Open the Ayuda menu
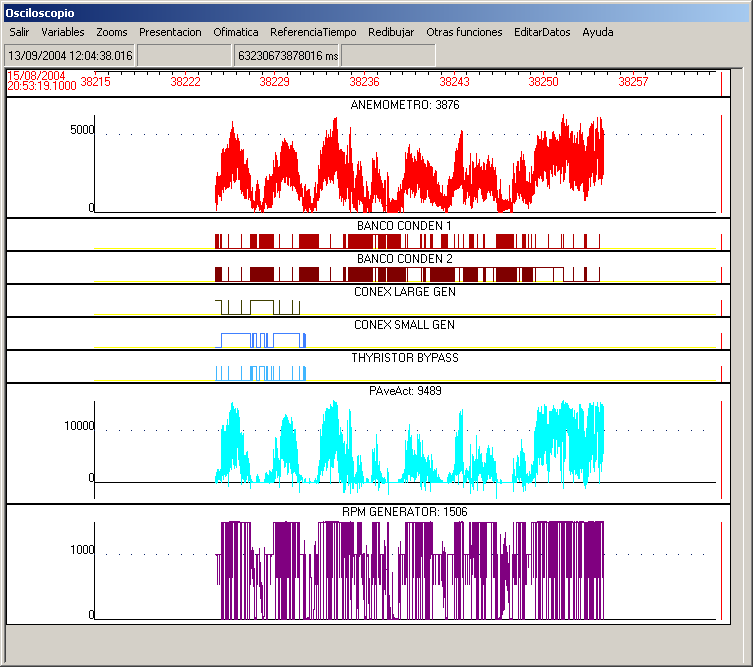Screen dimensions: 753x667 tap(598, 32)
